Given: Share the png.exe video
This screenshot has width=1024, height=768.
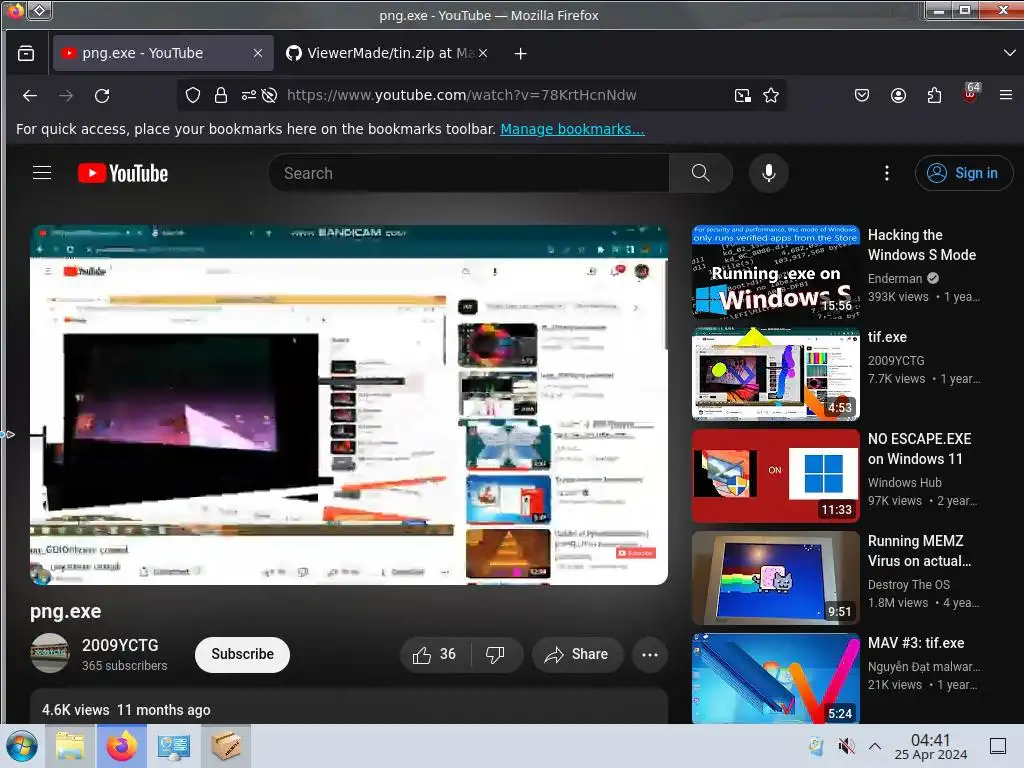Looking at the screenshot, I should tap(577, 654).
